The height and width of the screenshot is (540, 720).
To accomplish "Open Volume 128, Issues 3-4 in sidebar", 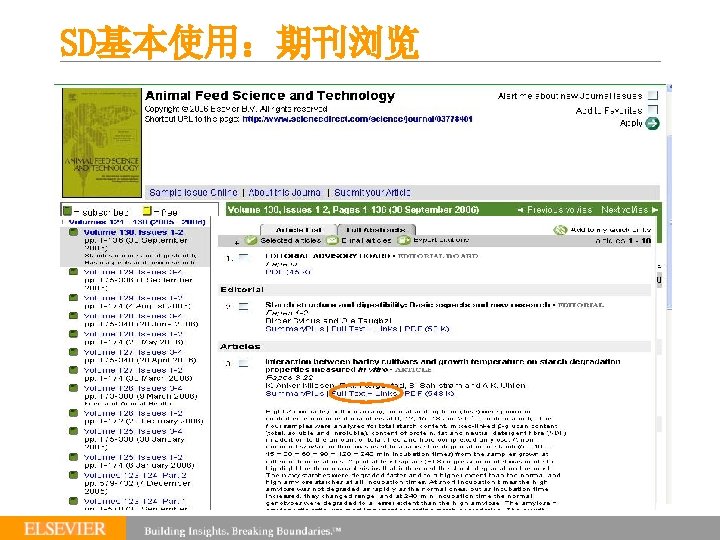I will click(133, 316).
